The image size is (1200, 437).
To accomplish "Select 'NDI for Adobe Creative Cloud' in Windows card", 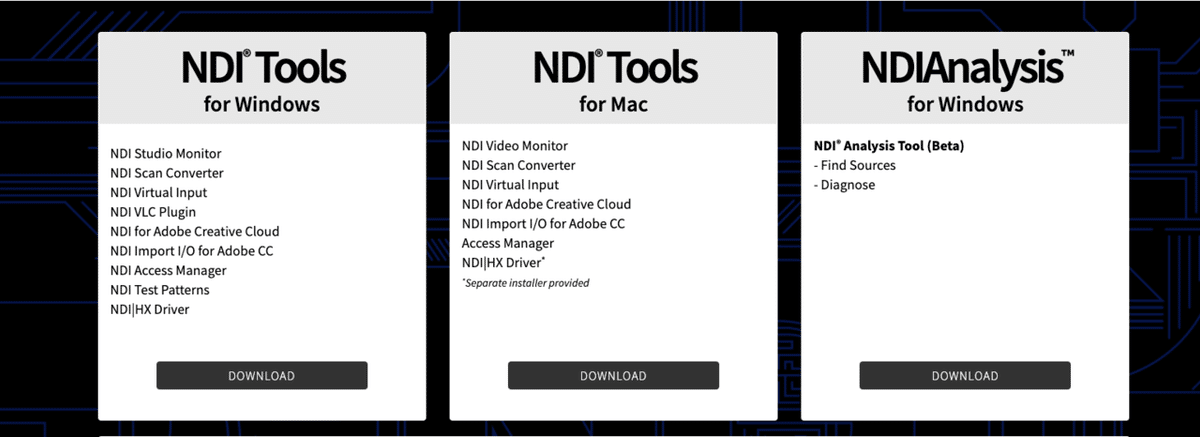I will 195,231.
